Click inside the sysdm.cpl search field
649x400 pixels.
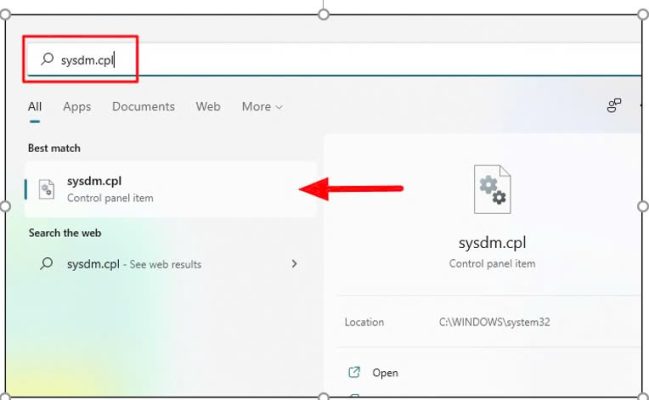[334, 60]
